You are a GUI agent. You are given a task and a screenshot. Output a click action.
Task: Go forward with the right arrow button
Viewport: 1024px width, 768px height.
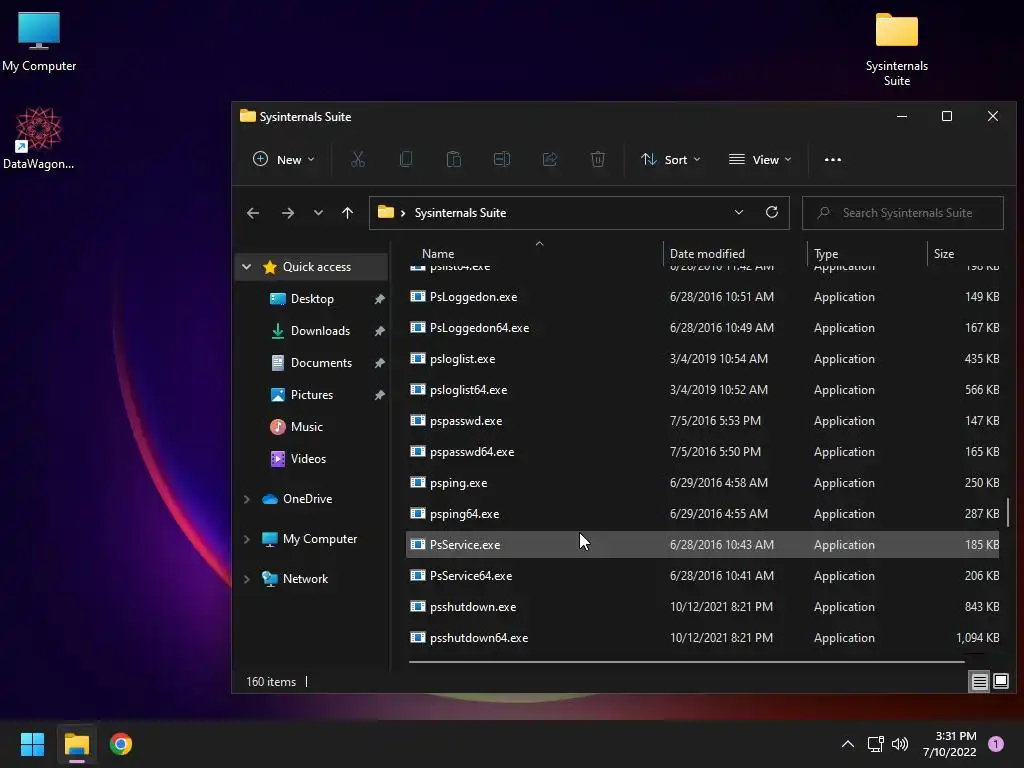tap(287, 213)
